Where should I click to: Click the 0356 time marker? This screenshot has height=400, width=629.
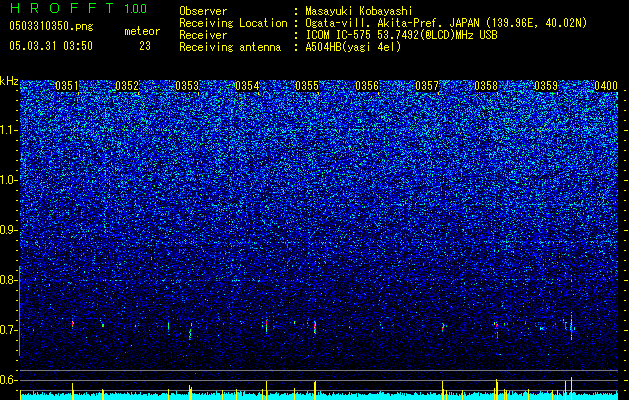tap(367, 86)
